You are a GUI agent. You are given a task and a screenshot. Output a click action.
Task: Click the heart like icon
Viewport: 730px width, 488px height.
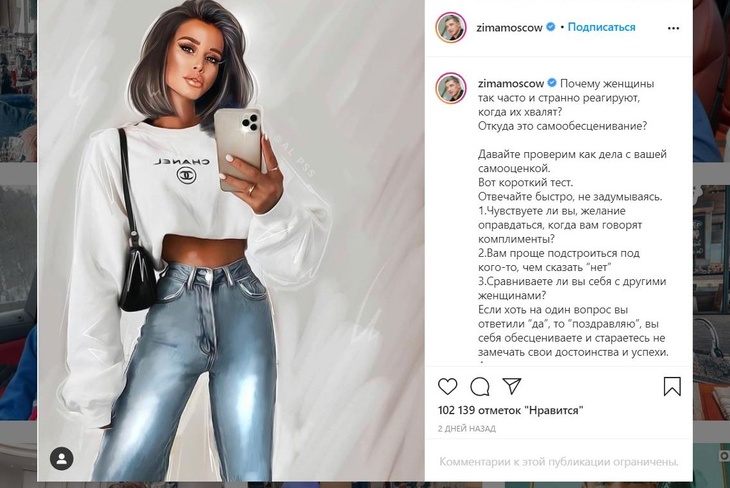click(x=448, y=386)
